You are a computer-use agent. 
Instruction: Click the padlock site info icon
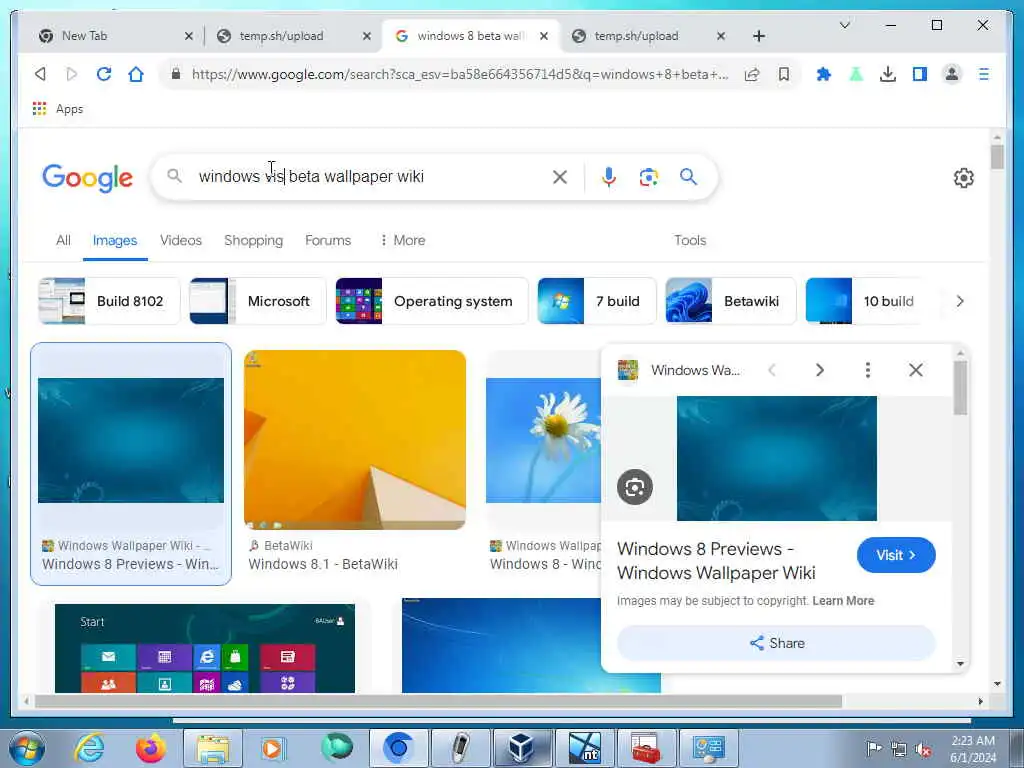(176, 74)
